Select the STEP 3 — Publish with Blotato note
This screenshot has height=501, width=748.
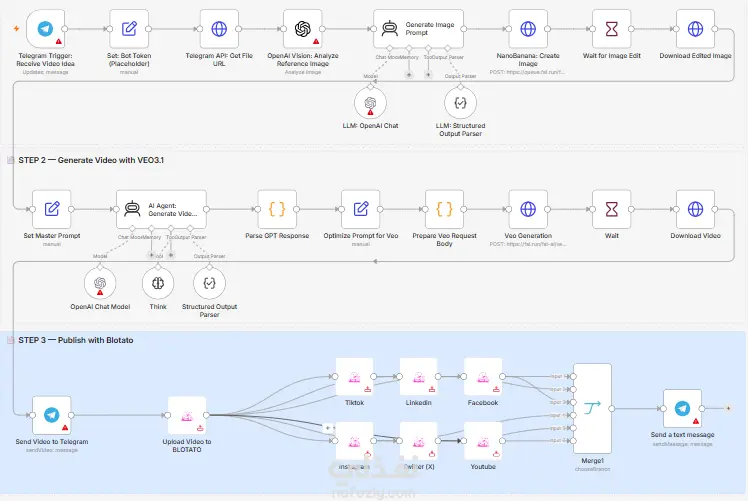point(76,340)
